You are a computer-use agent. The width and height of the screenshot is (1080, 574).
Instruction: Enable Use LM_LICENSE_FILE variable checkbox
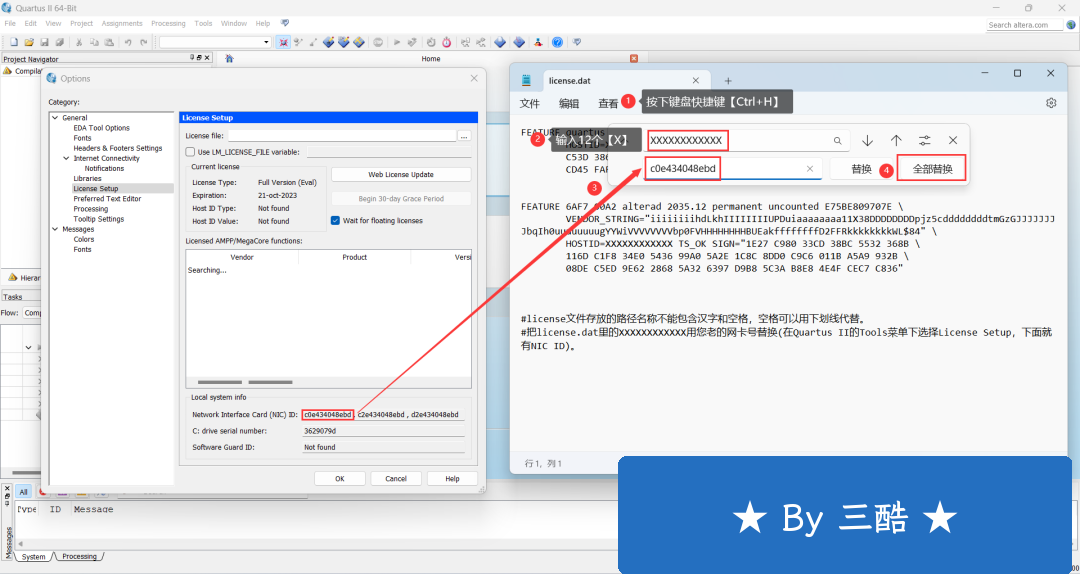click(190, 152)
